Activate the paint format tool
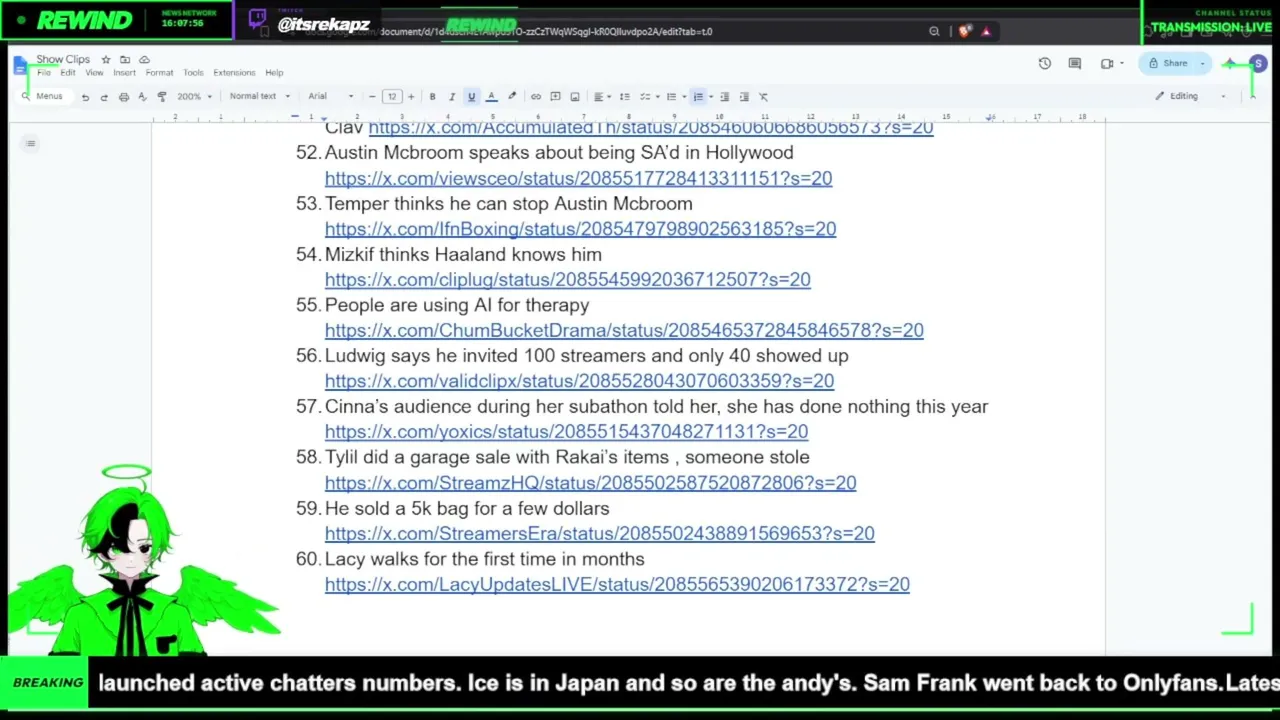The image size is (1280, 720). click(162, 97)
